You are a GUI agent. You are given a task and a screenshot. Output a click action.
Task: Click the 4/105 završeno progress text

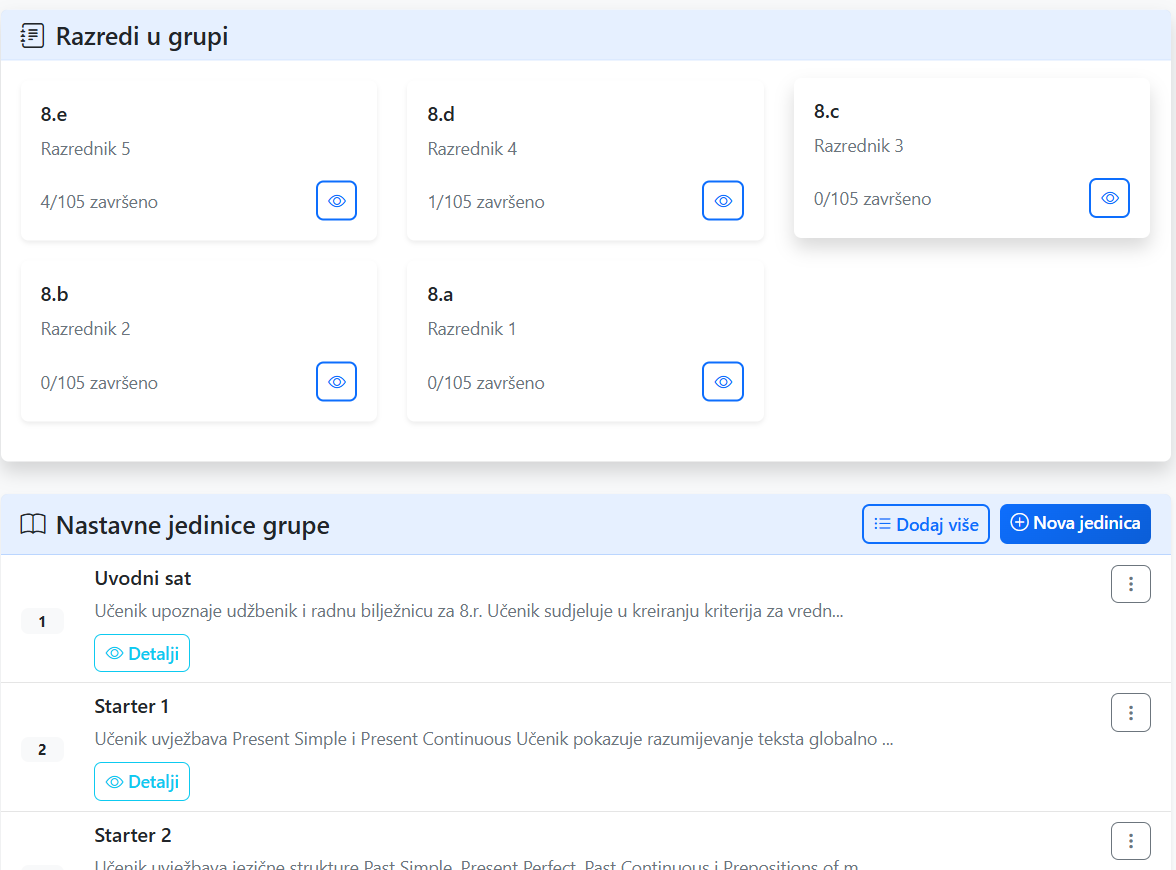click(99, 202)
